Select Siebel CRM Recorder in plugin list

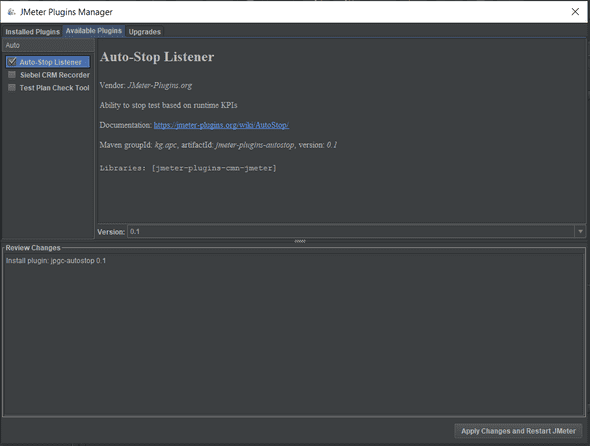(55, 75)
